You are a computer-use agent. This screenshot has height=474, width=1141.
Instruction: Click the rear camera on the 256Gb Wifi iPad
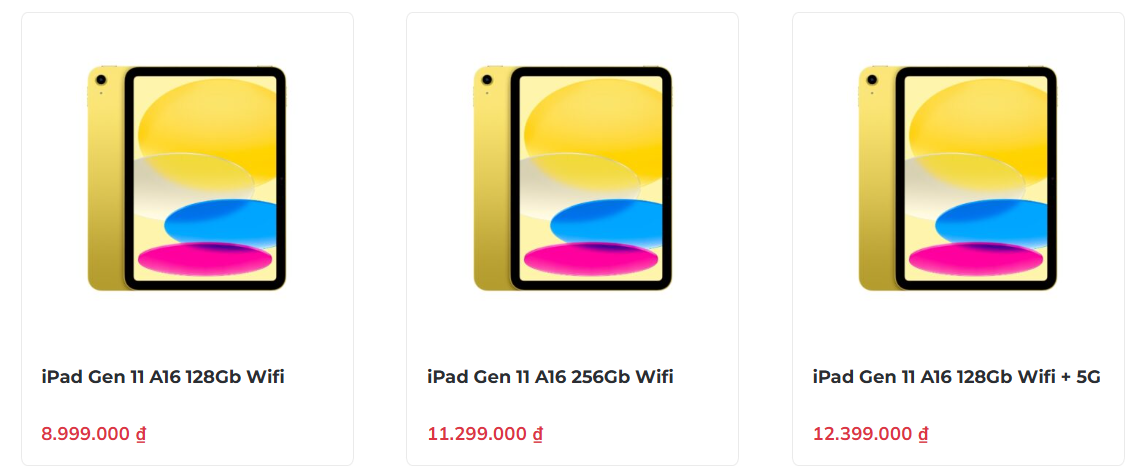click(x=486, y=79)
